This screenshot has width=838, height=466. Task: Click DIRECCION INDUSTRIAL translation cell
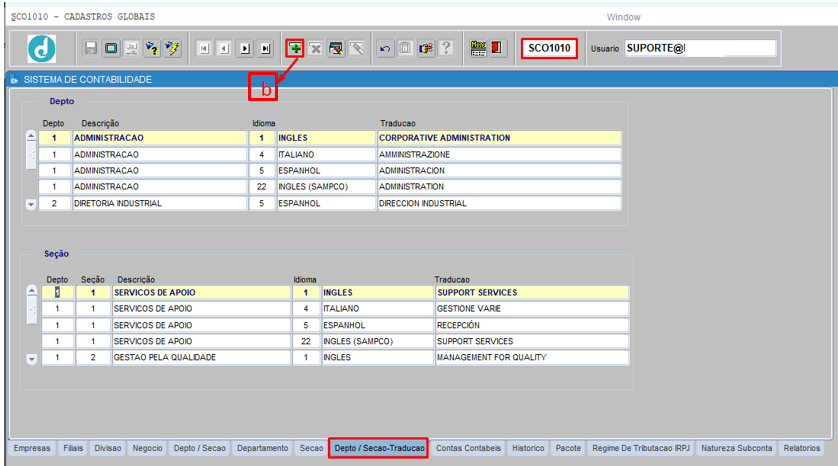pyautogui.click(x=500, y=203)
